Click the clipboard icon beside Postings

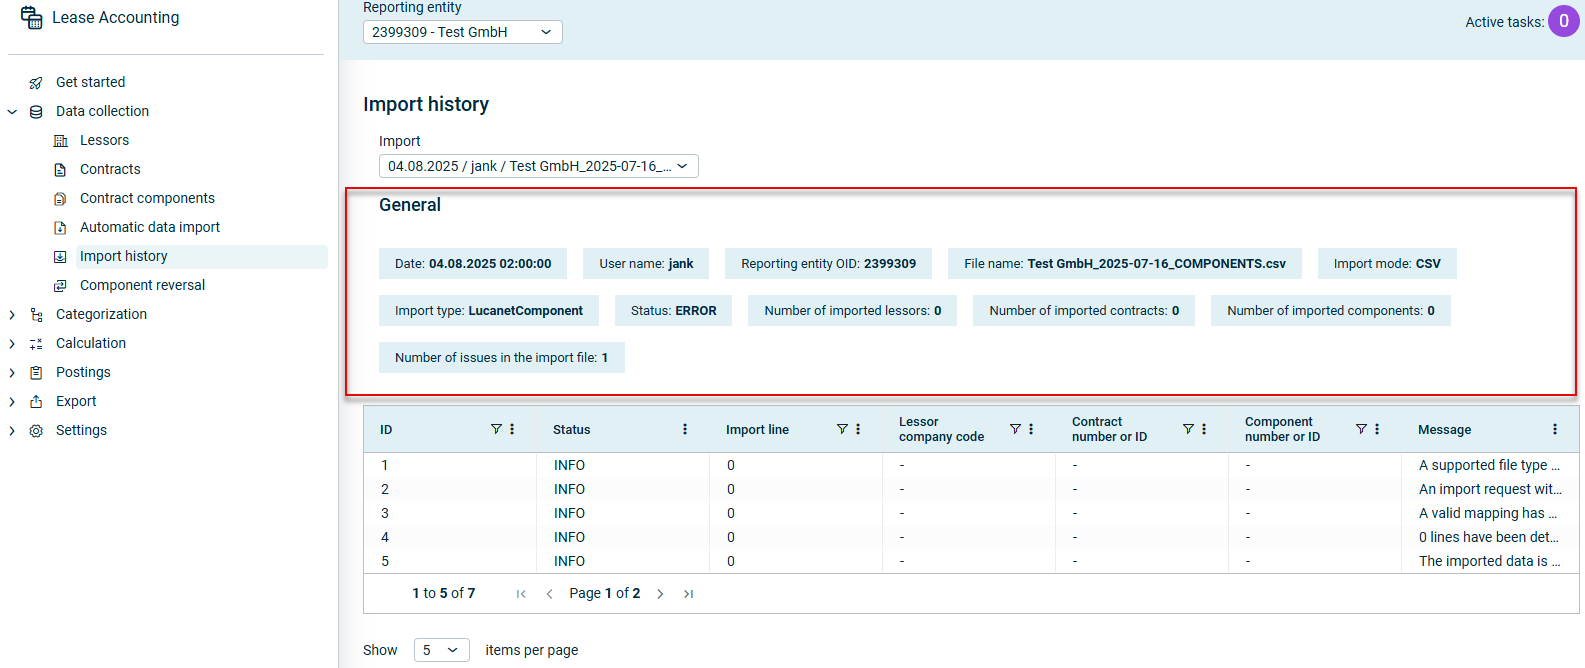(36, 373)
